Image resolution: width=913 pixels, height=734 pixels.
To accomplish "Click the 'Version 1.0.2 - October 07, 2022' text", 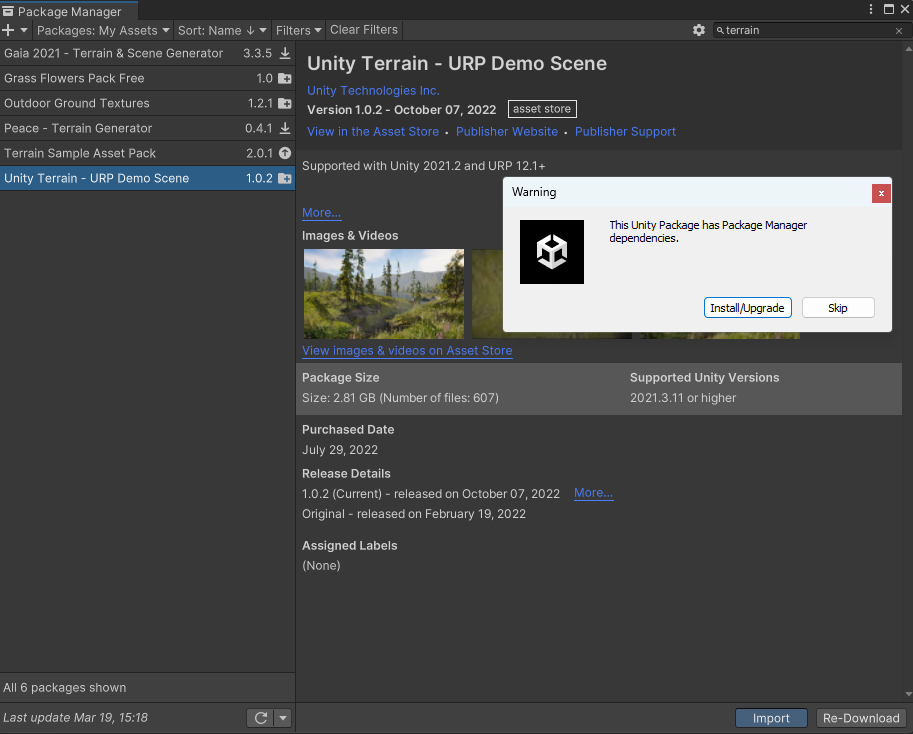I will 402,109.
